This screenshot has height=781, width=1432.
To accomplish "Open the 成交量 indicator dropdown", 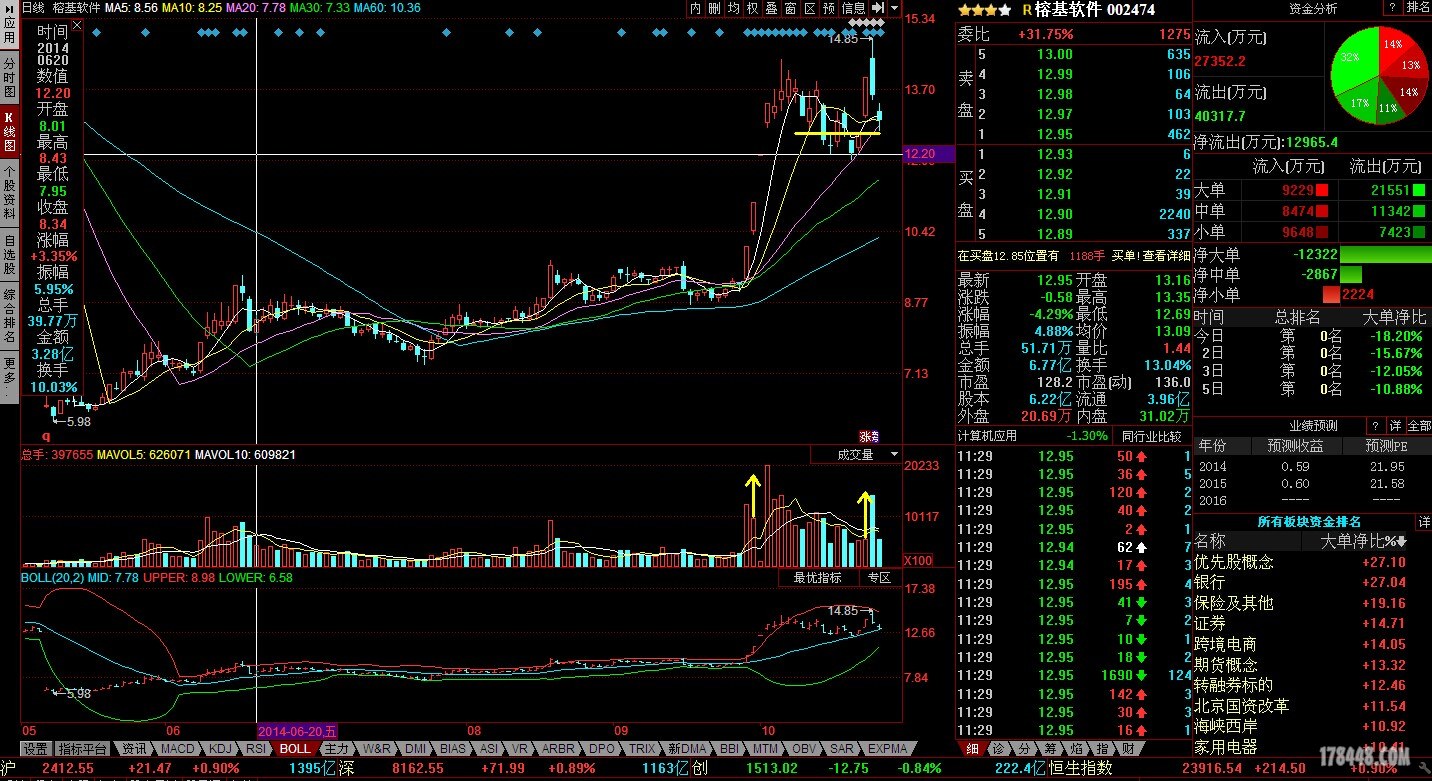I will point(863,455).
